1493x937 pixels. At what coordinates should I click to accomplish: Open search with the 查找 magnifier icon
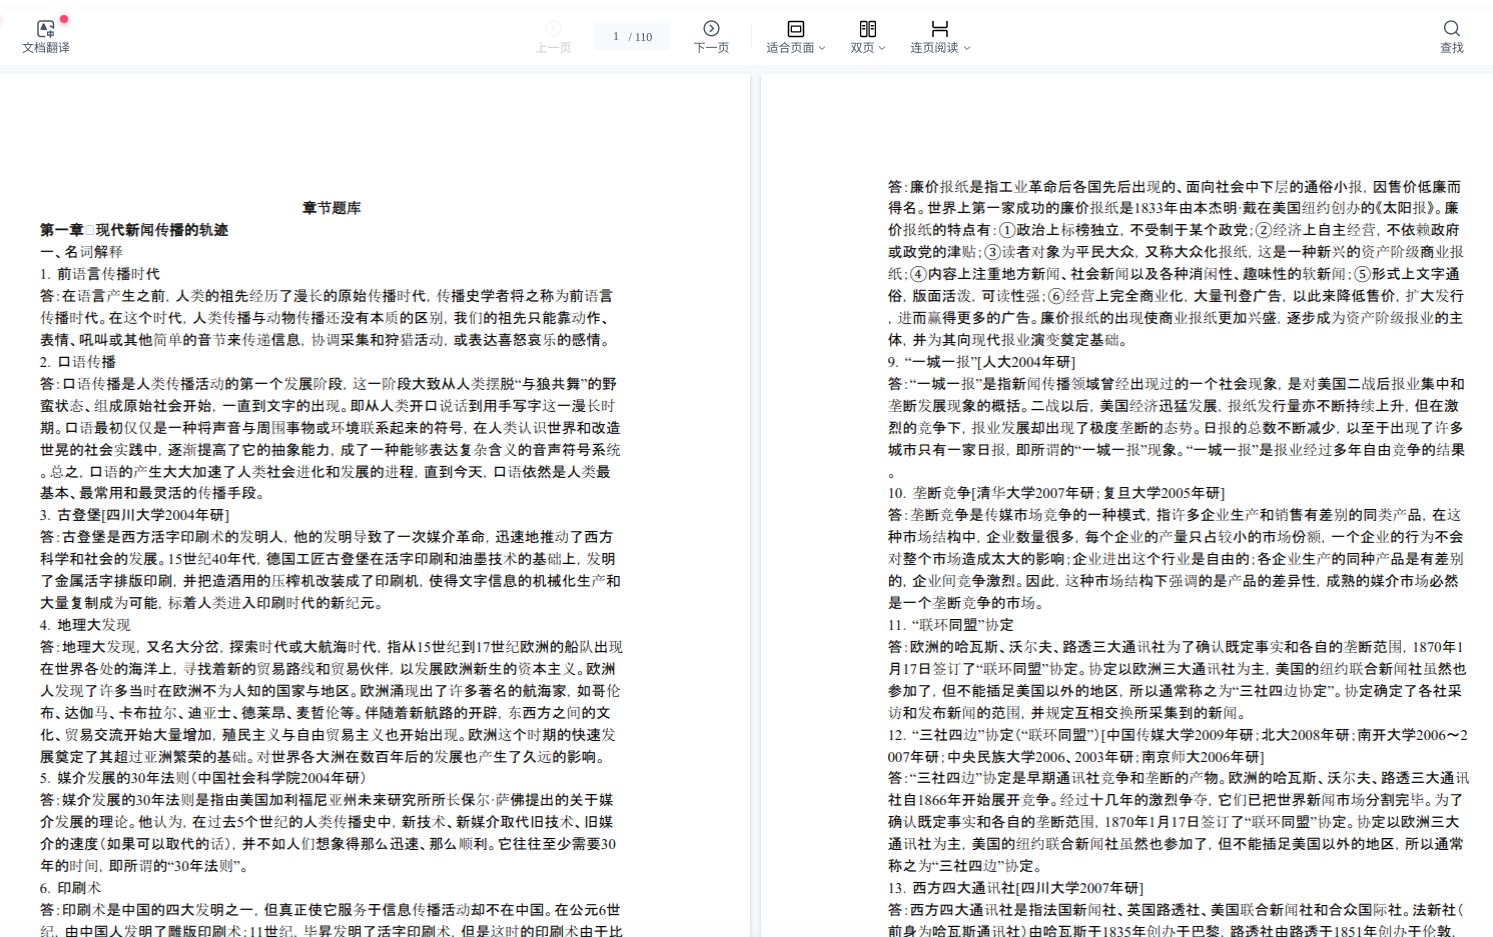[x=1451, y=28]
